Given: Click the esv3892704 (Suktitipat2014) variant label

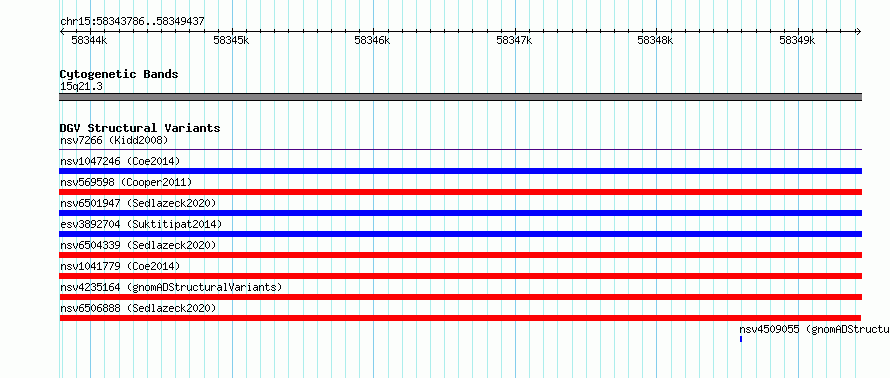Looking at the screenshot, I should click(141, 224).
